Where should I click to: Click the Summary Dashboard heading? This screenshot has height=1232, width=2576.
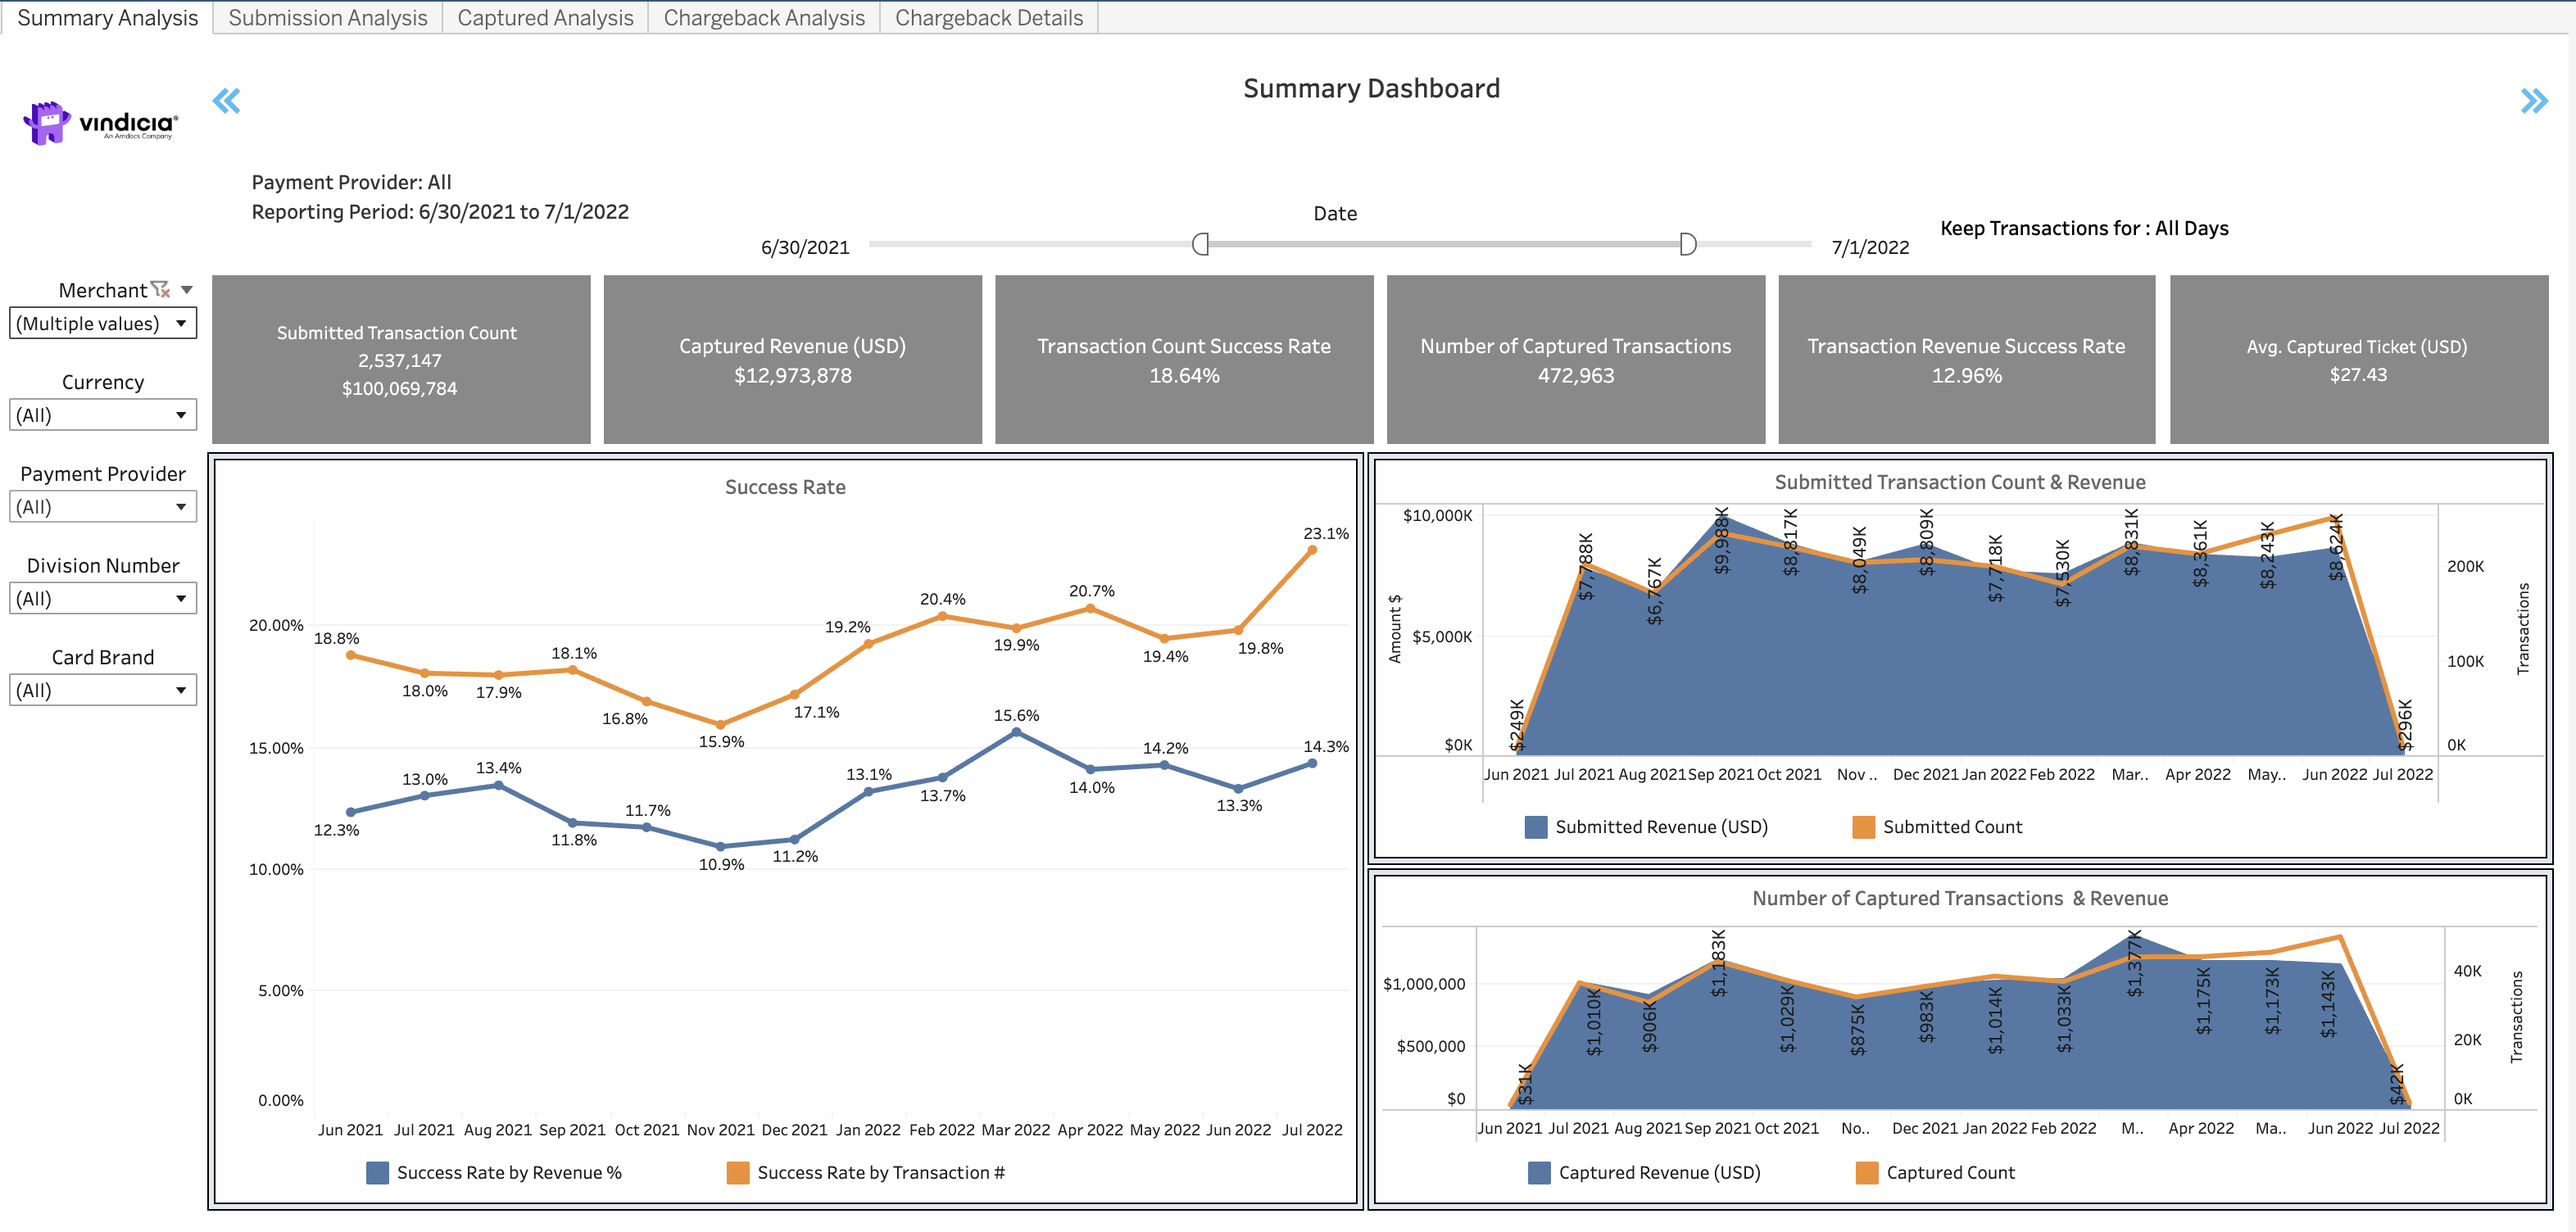(x=1371, y=89)
